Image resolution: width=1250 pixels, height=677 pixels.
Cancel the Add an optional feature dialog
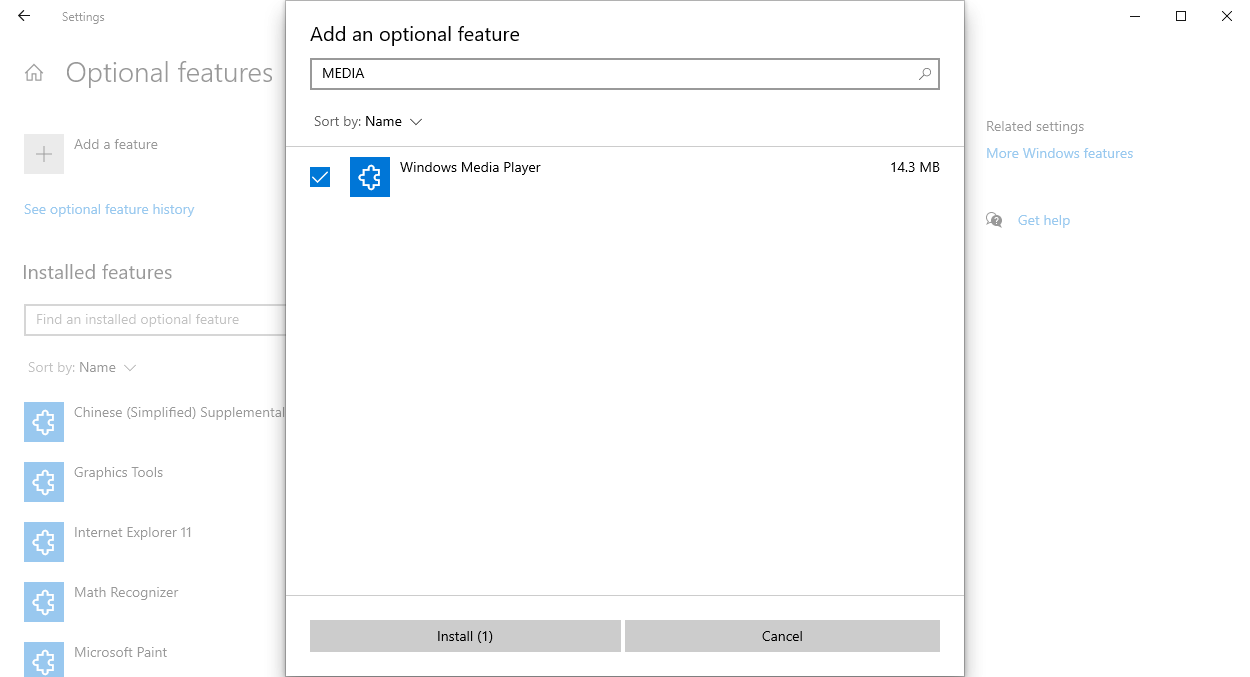[782, 636]
